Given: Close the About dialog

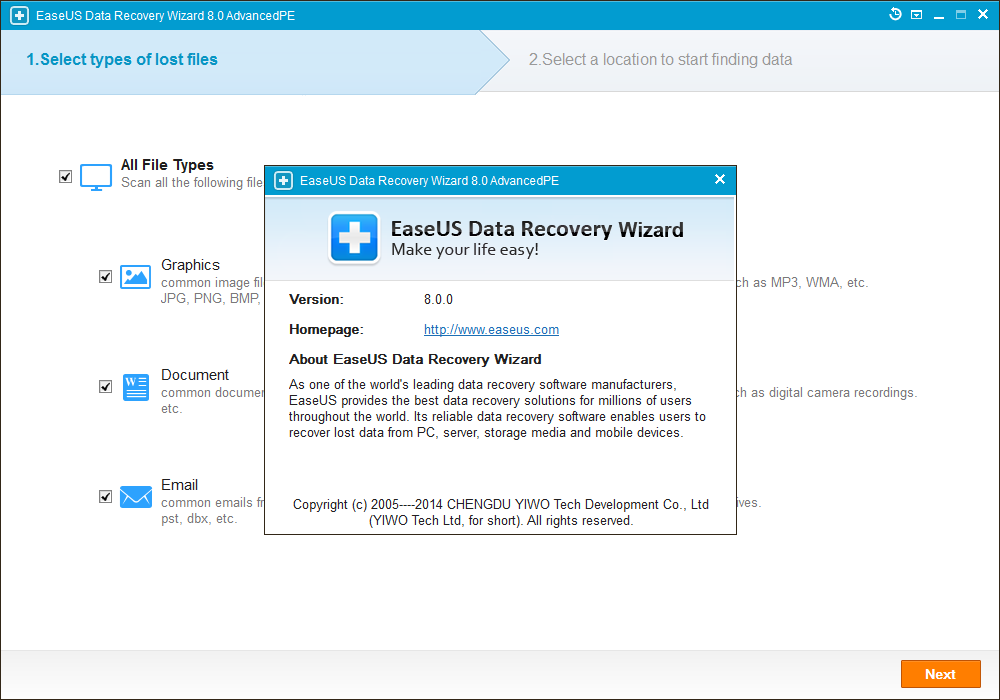Looking at the screenshot, I should [720, 179].
